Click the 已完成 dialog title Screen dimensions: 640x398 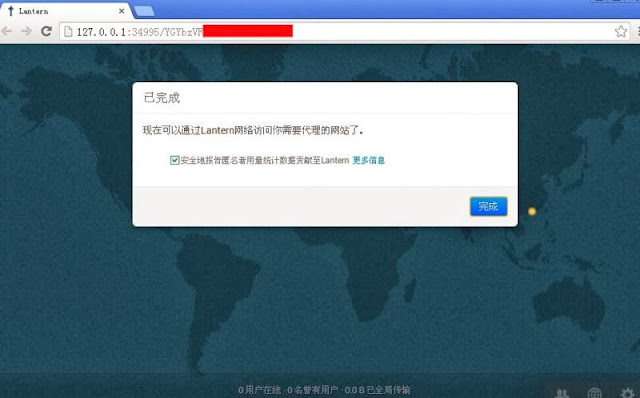point(162,98)
